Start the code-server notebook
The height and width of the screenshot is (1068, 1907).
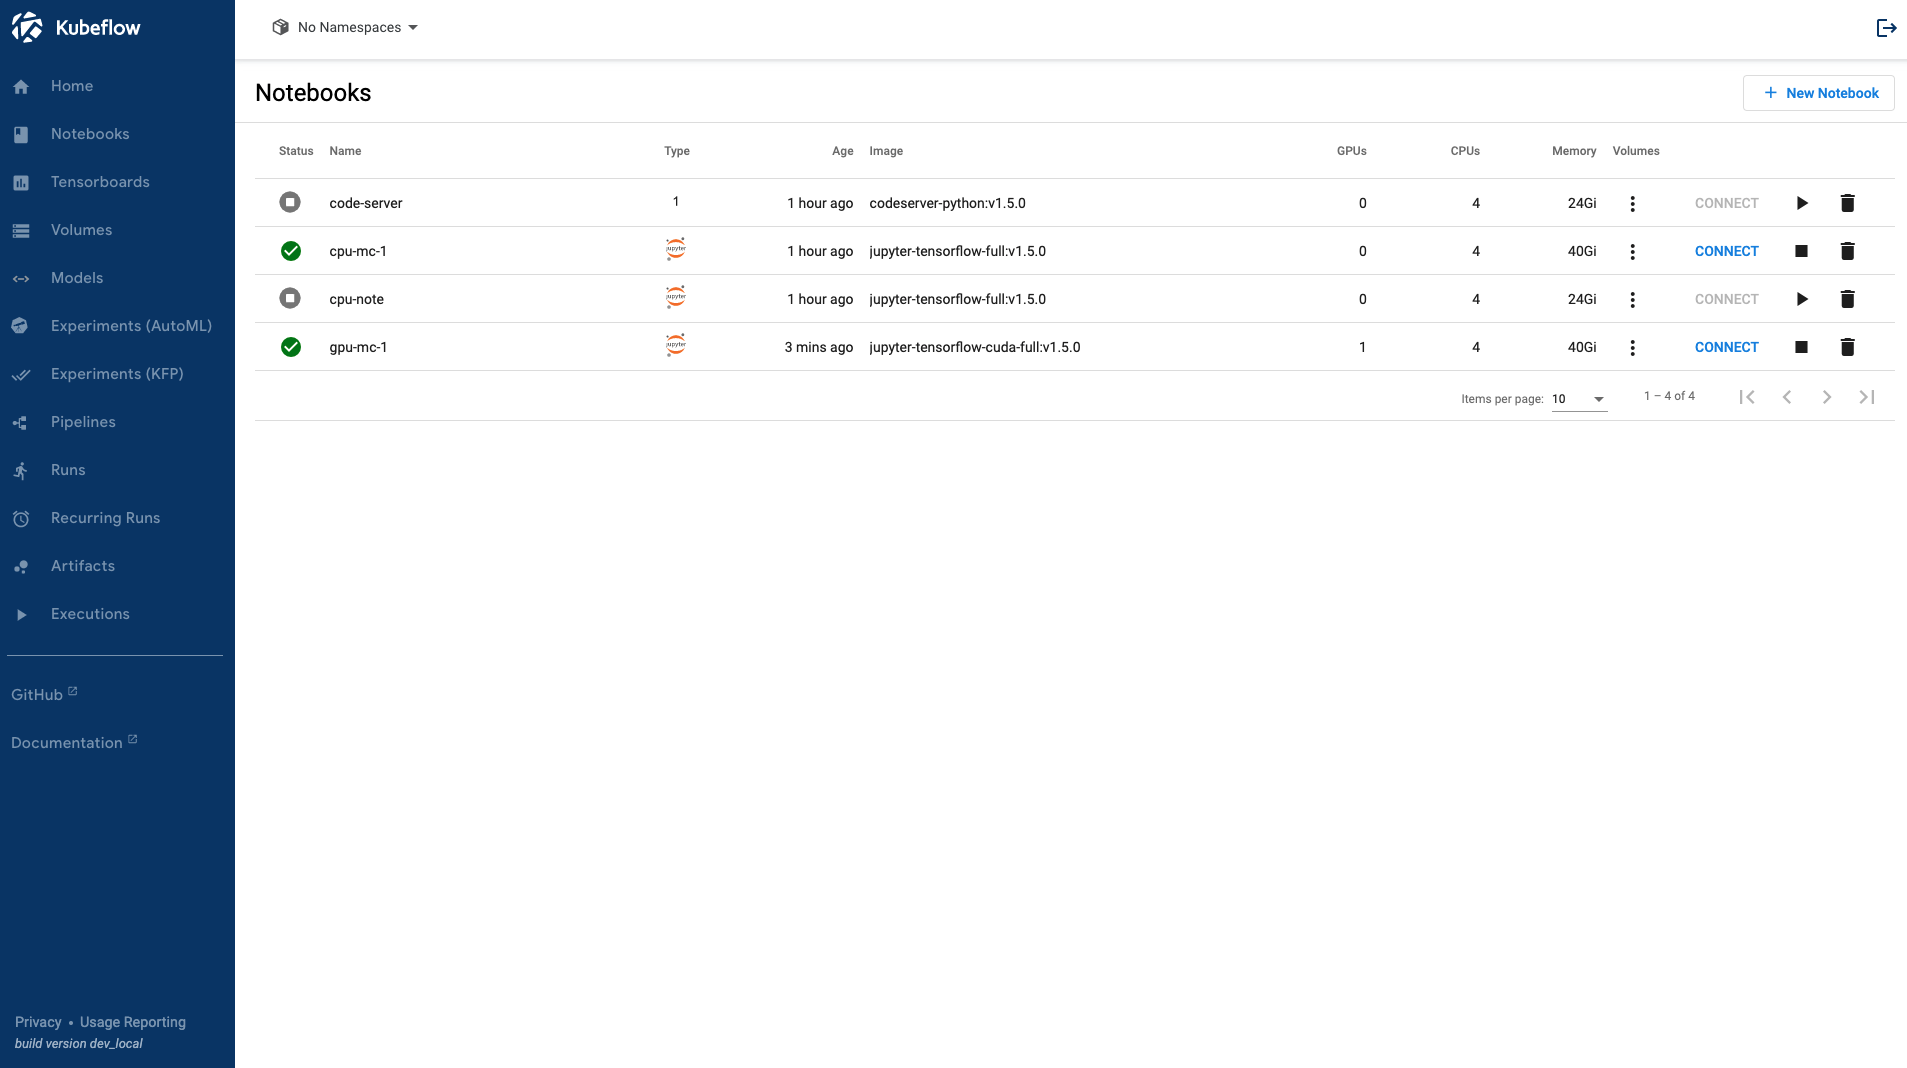(1801, 203)
